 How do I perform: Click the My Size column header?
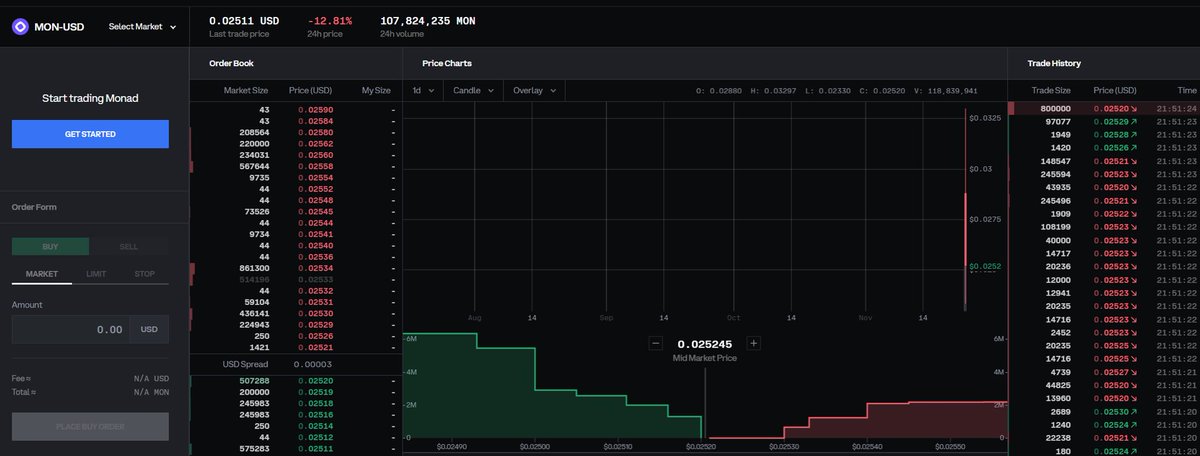[376, 90]
